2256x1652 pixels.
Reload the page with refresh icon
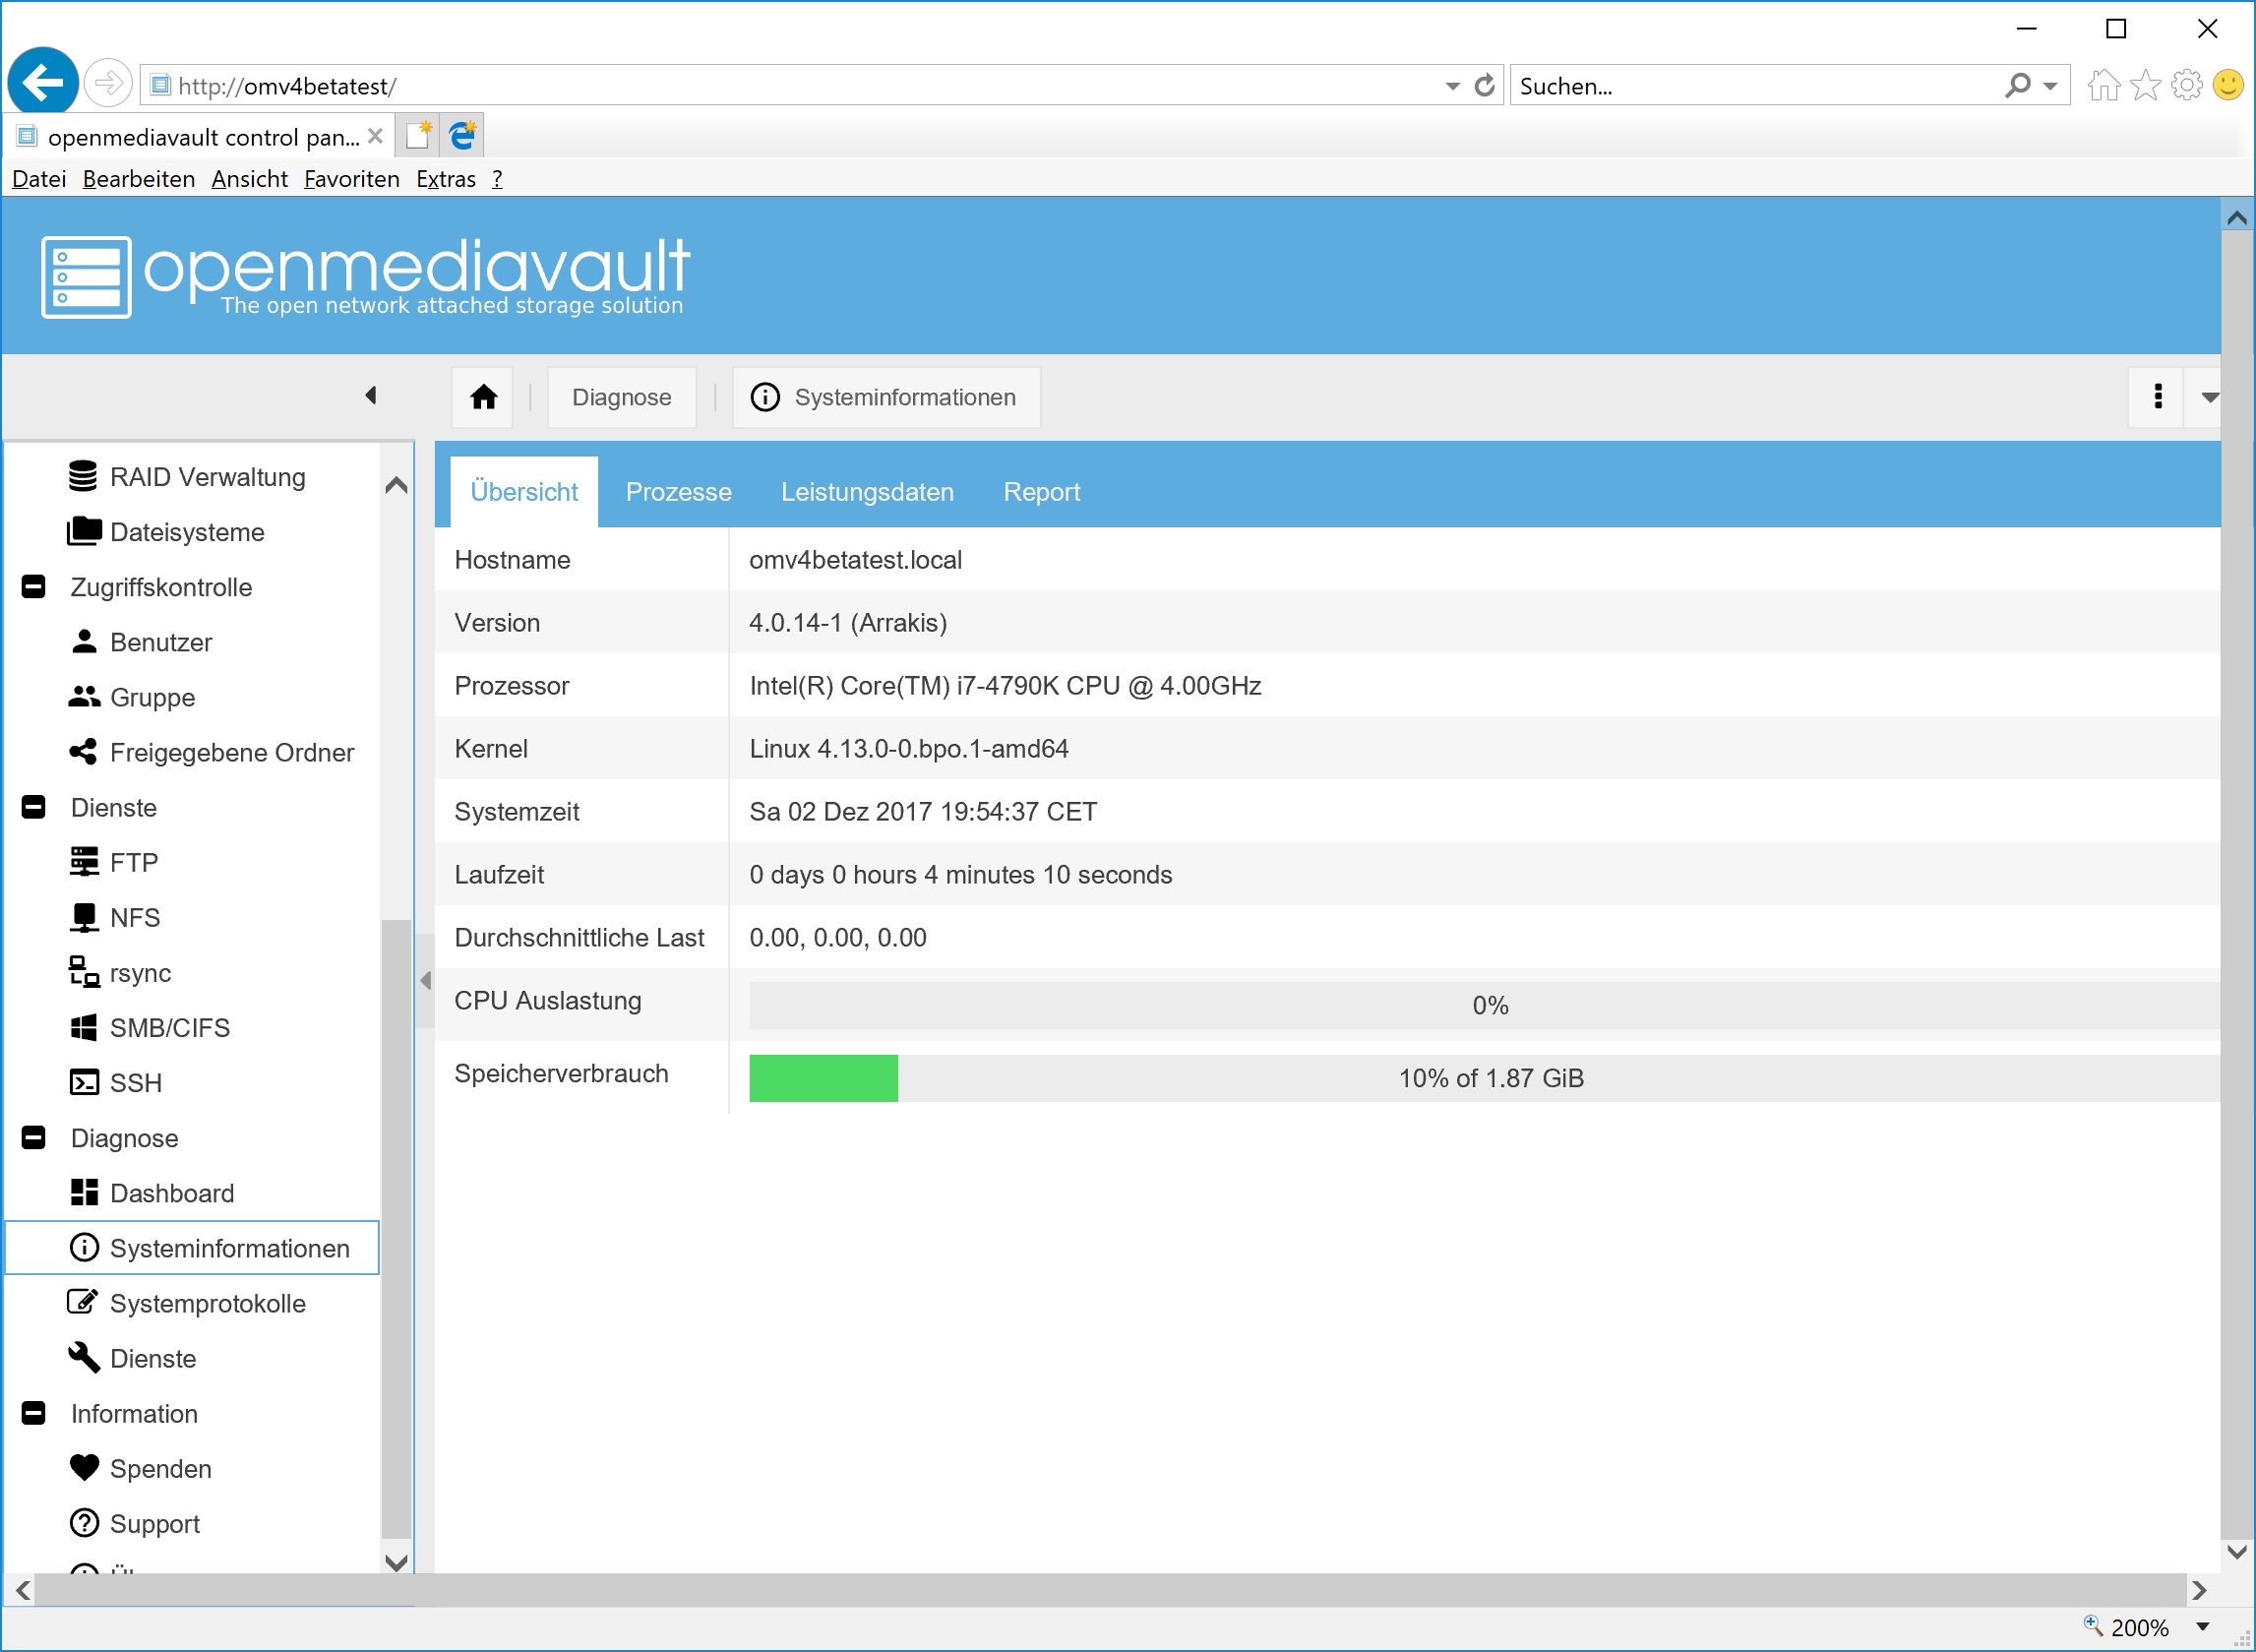pyautogui.click(x=1485, y=86)
